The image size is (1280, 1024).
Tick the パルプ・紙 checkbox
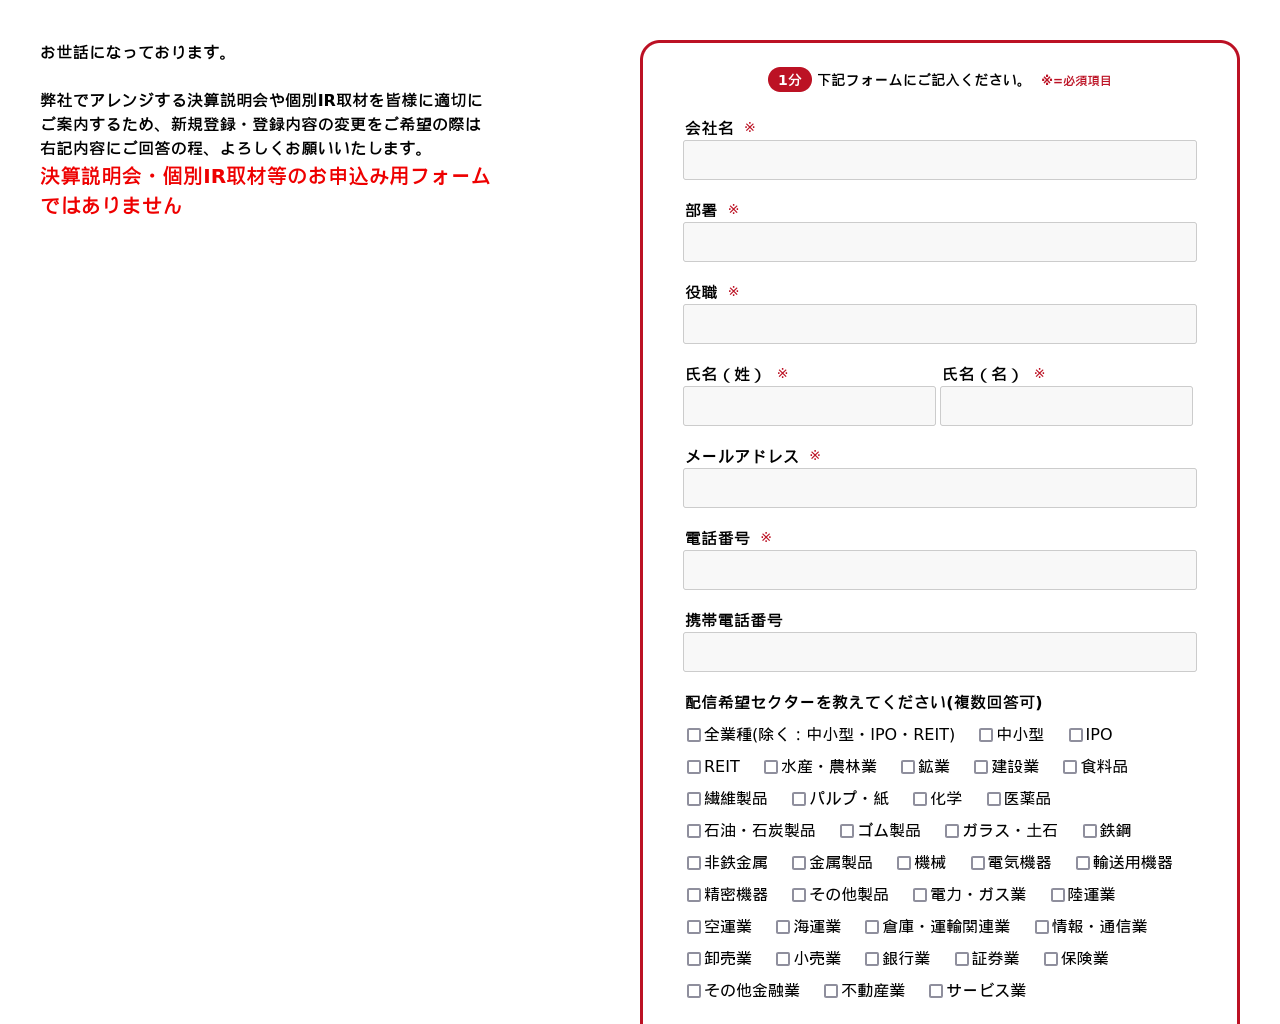(799, 799)
